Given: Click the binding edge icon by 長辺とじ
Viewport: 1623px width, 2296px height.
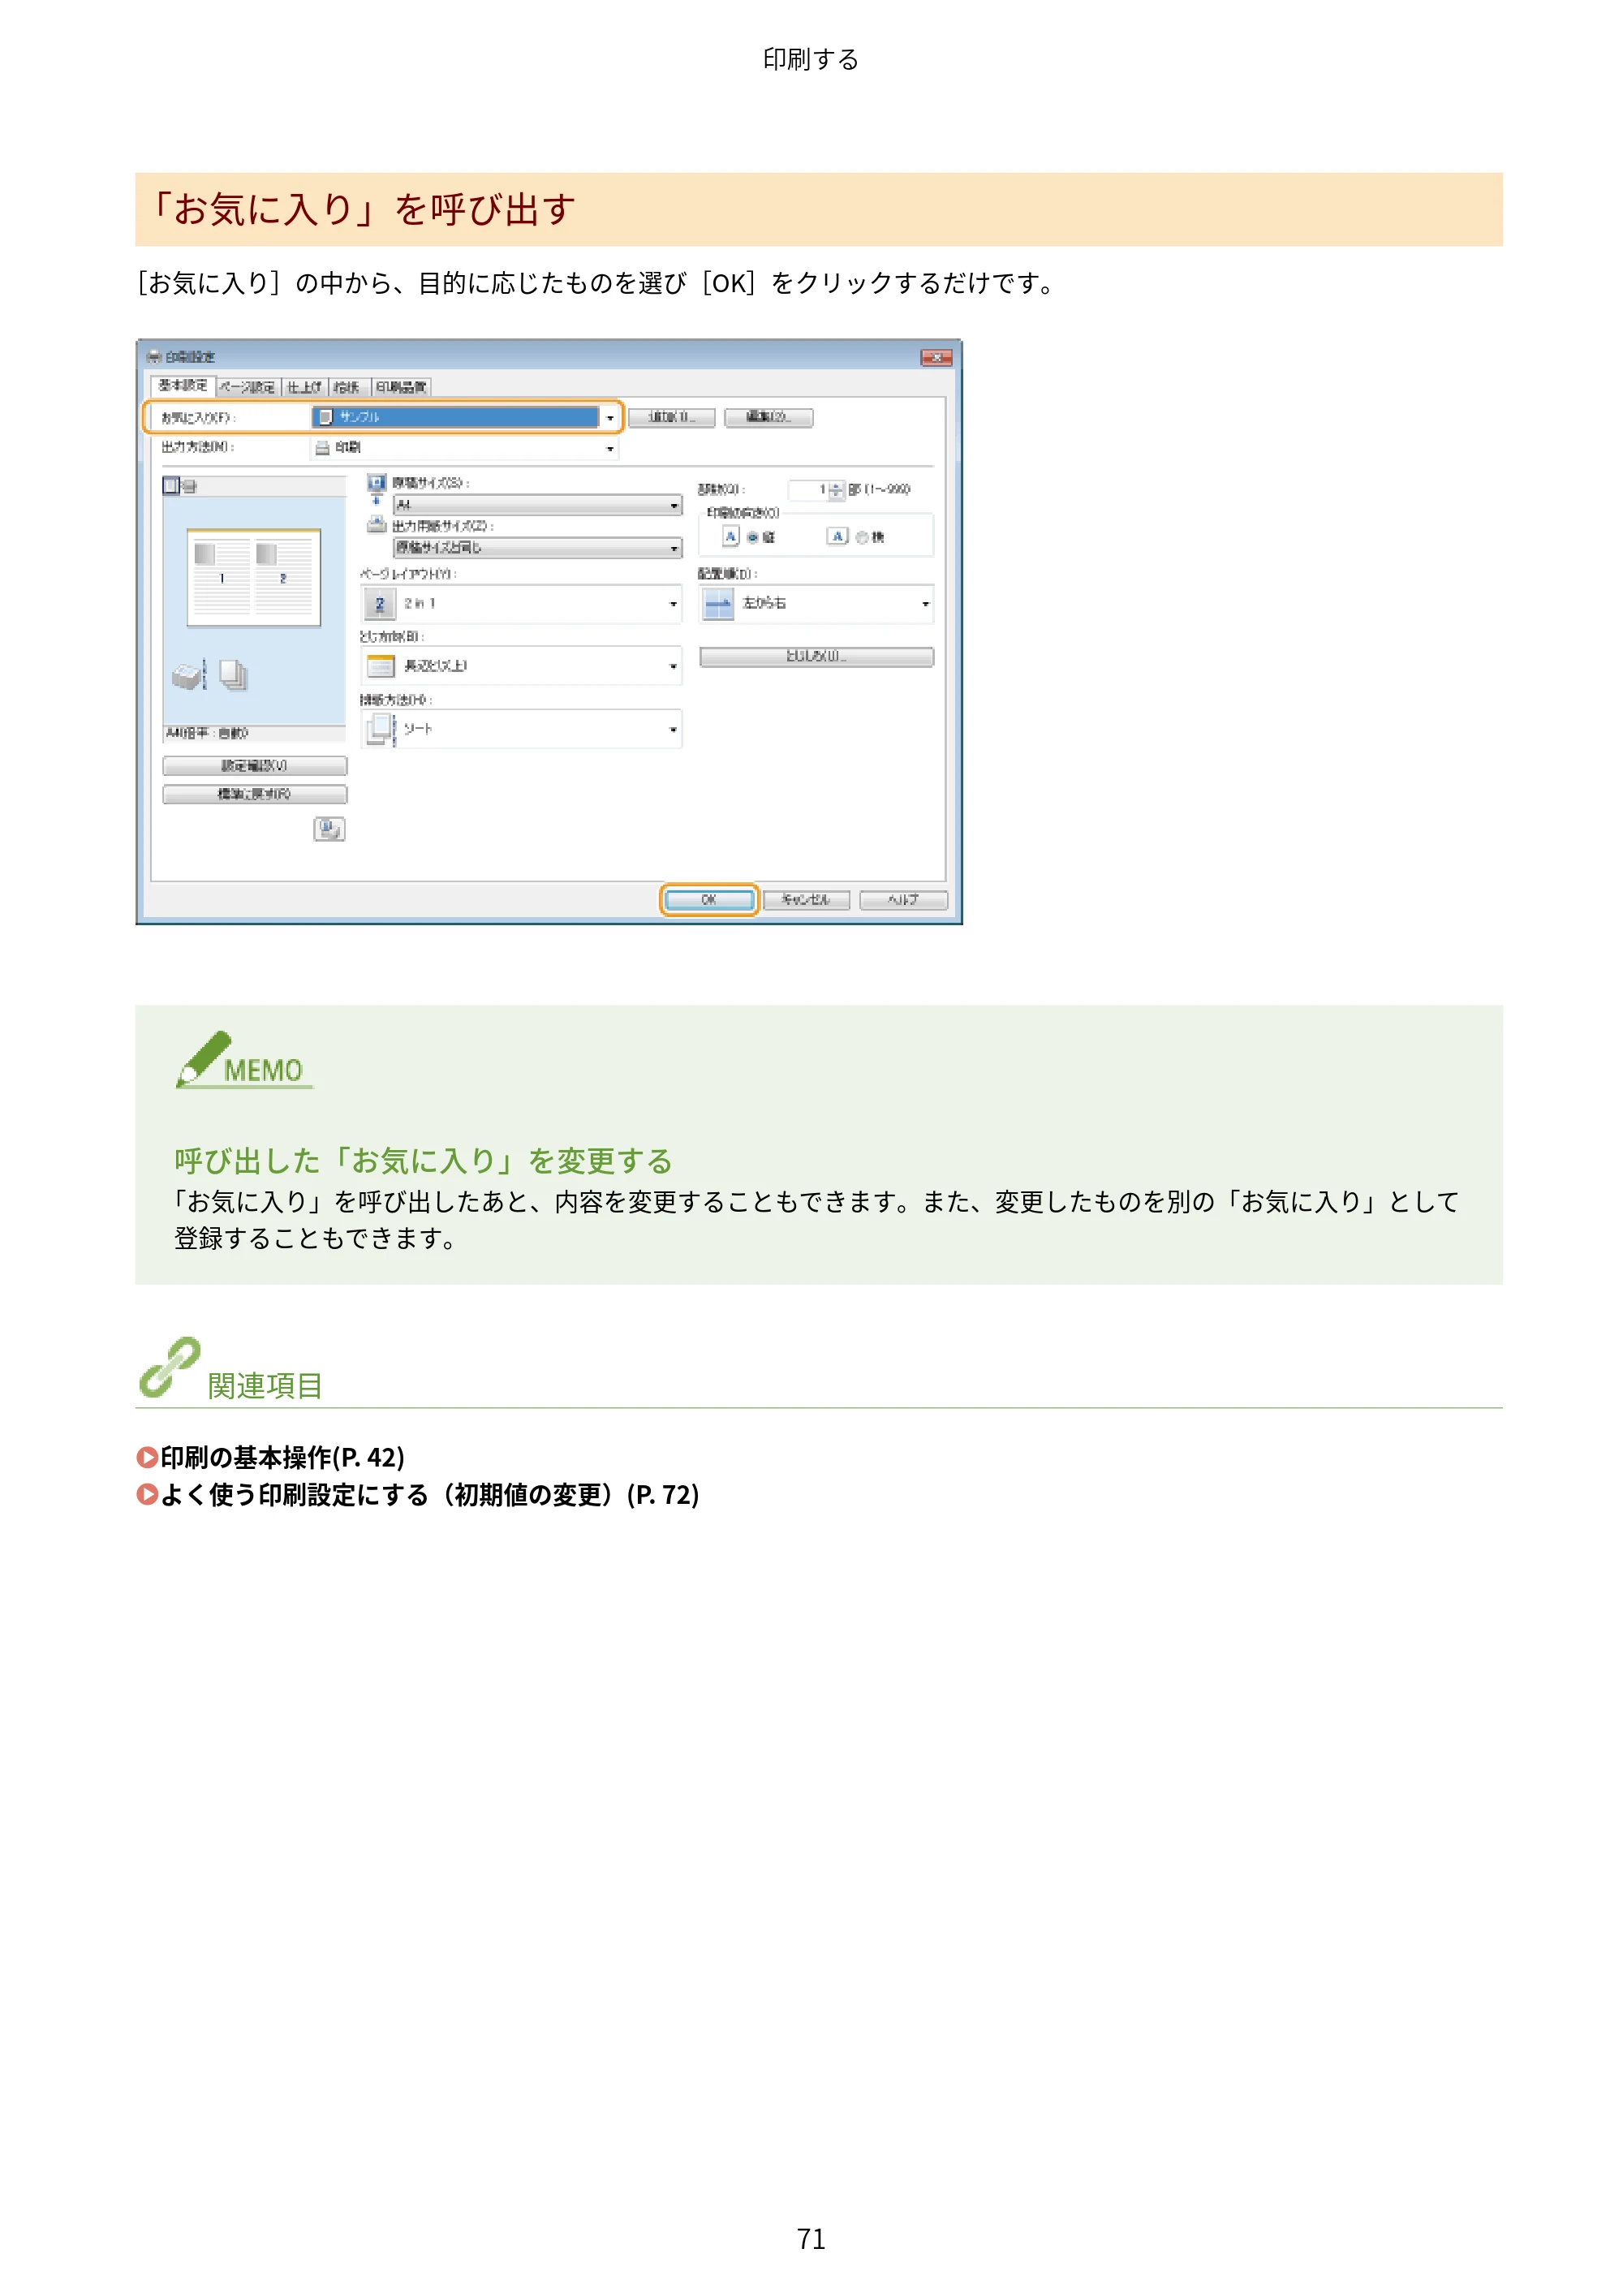Looking at the screenshot, I should pyautogui.click(x=380, y=666).
